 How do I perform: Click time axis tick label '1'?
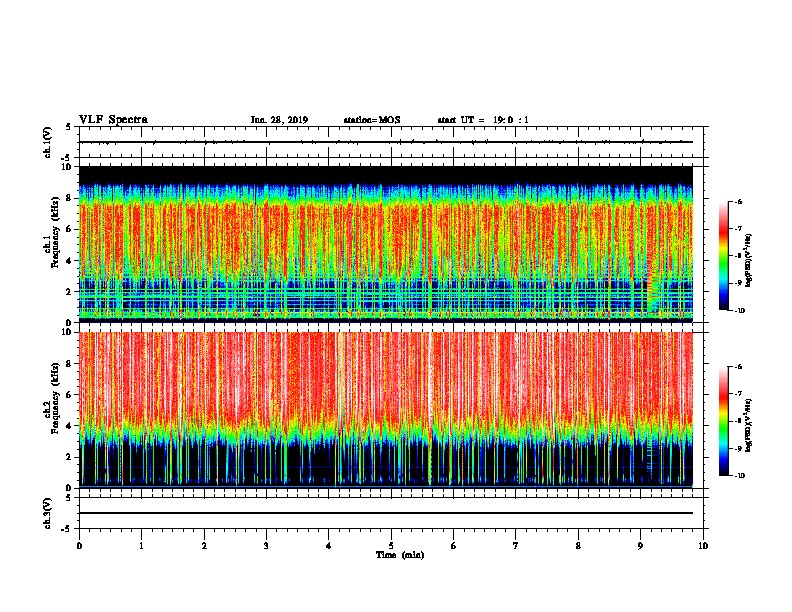coord(141,546)
